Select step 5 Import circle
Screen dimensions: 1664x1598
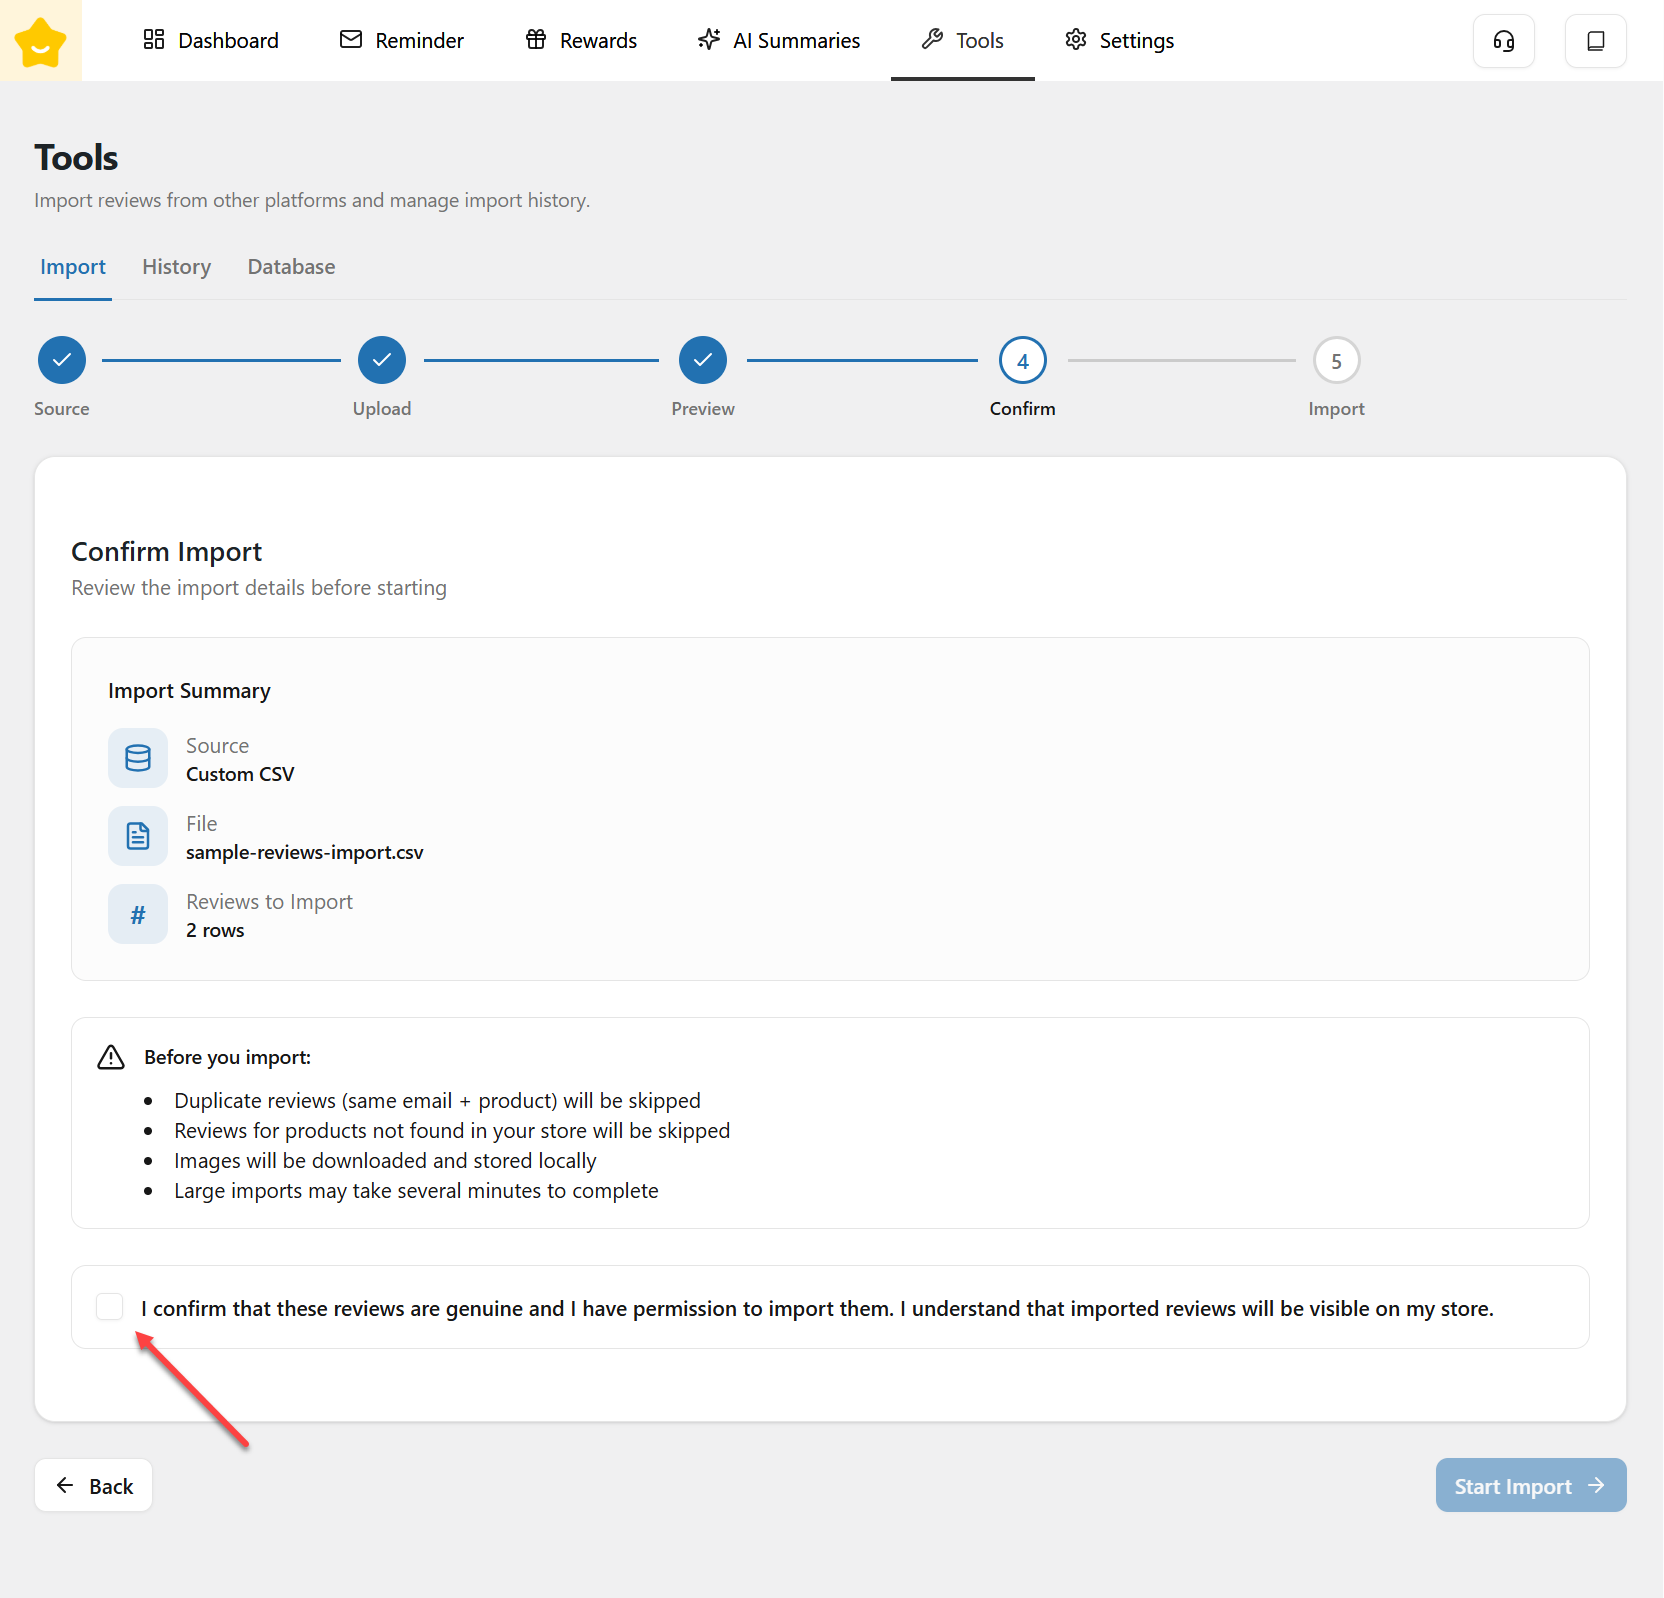[x=1336, y=360]
